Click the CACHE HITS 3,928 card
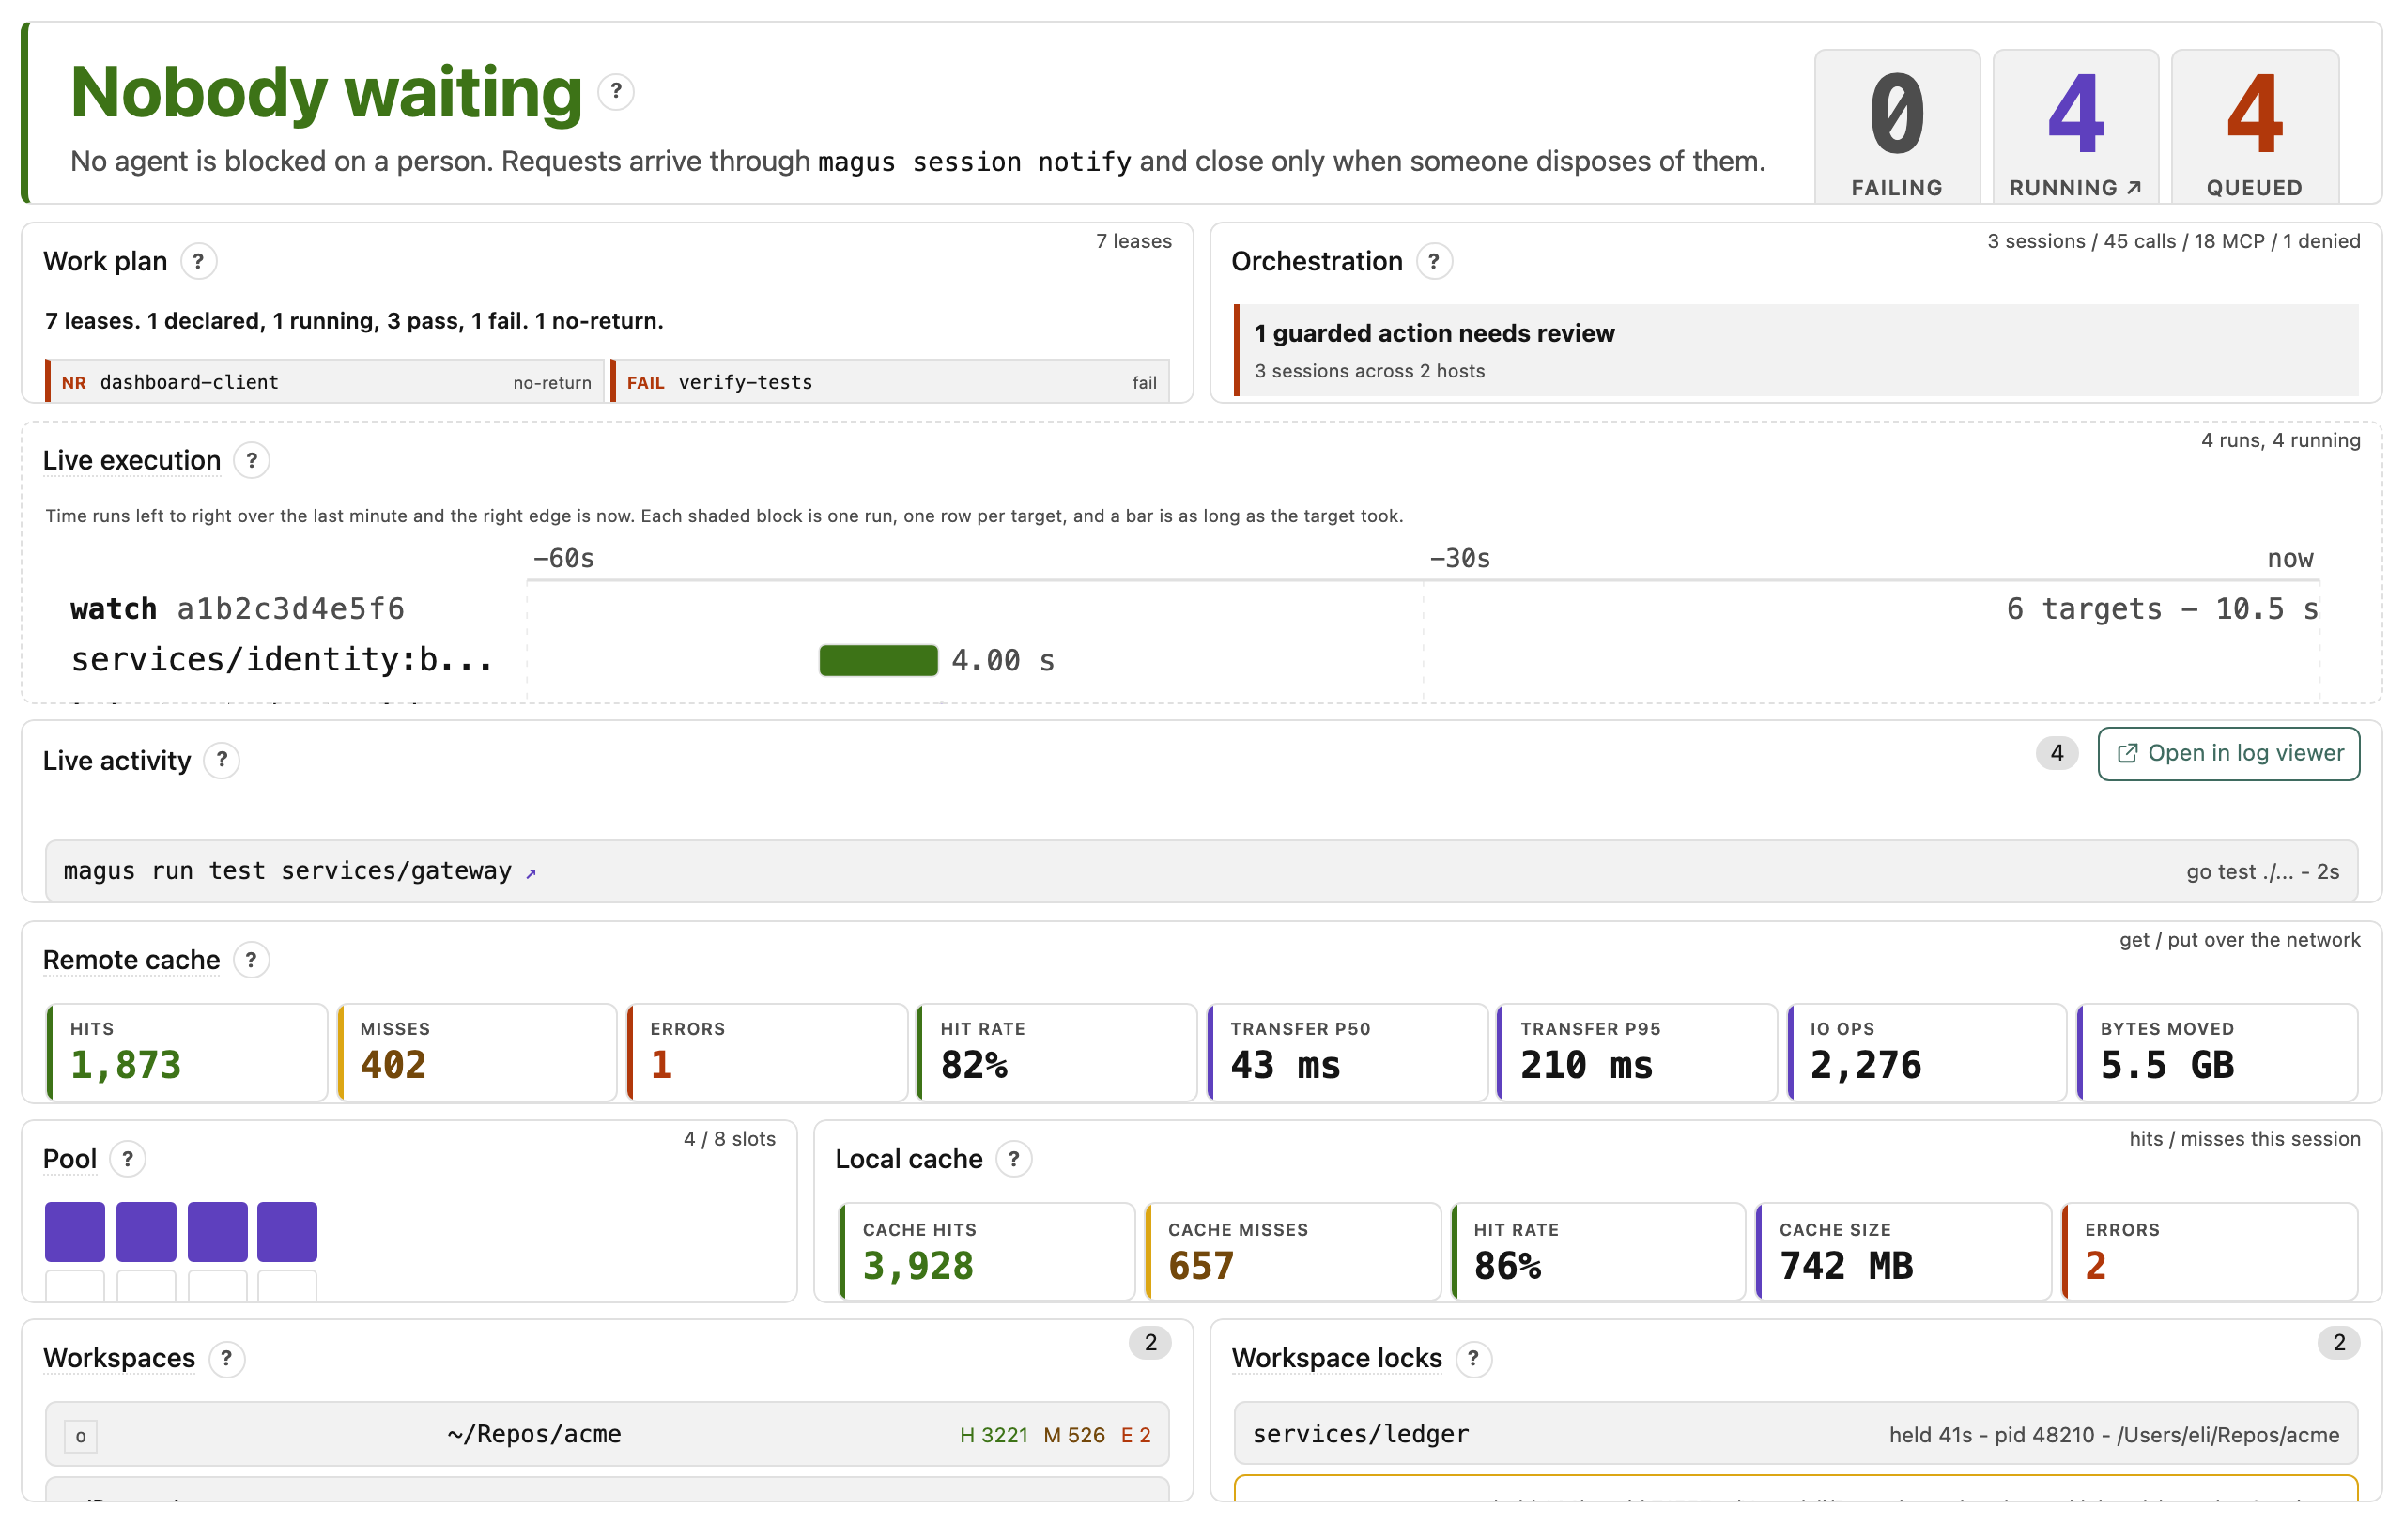This screenshot has height=1540, width=2404. click(x=987, y=1252)
